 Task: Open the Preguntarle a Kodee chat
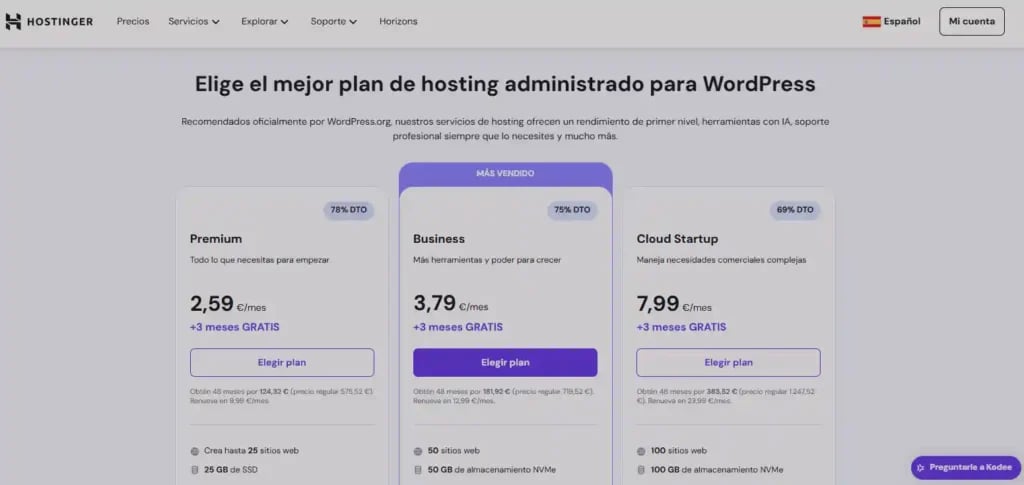[x=965, y=467]
